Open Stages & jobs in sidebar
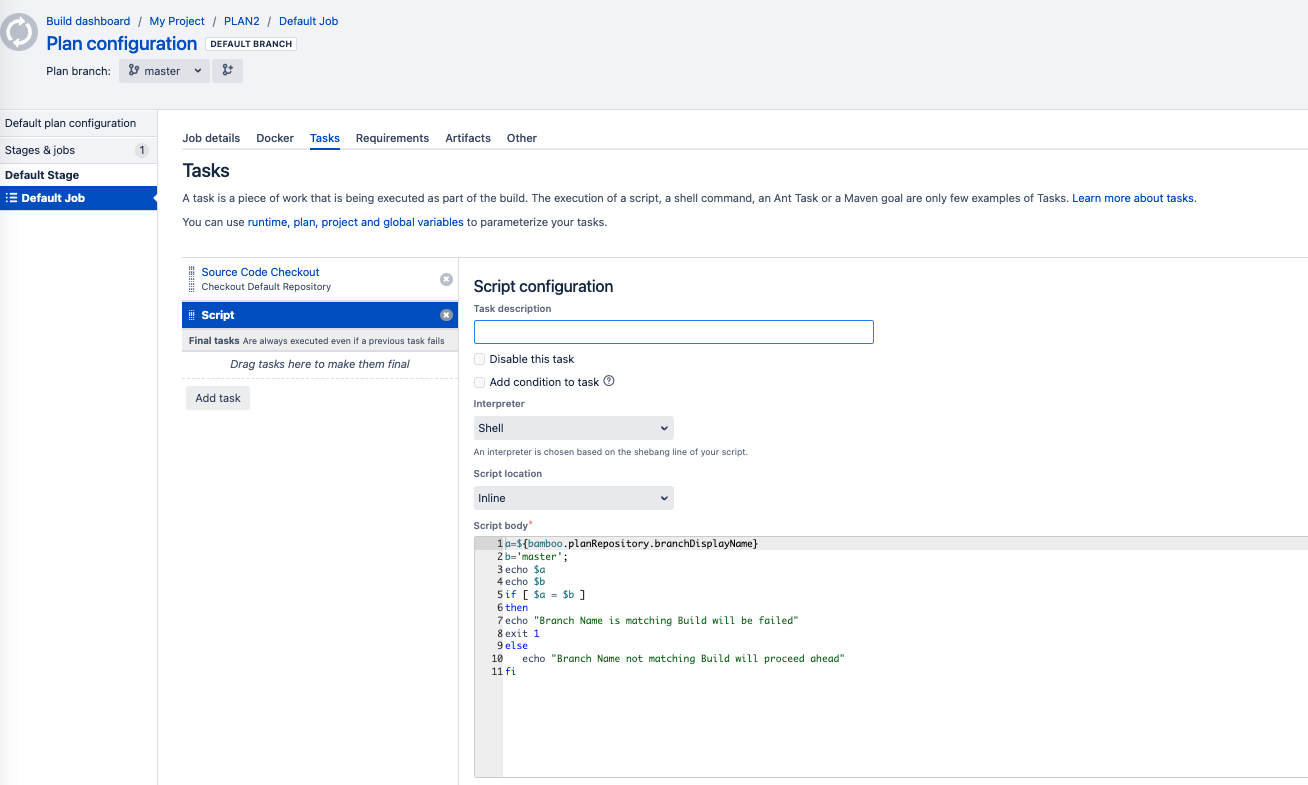The height and width of the screenshot is (785, 1308). [x=79, y=150]
